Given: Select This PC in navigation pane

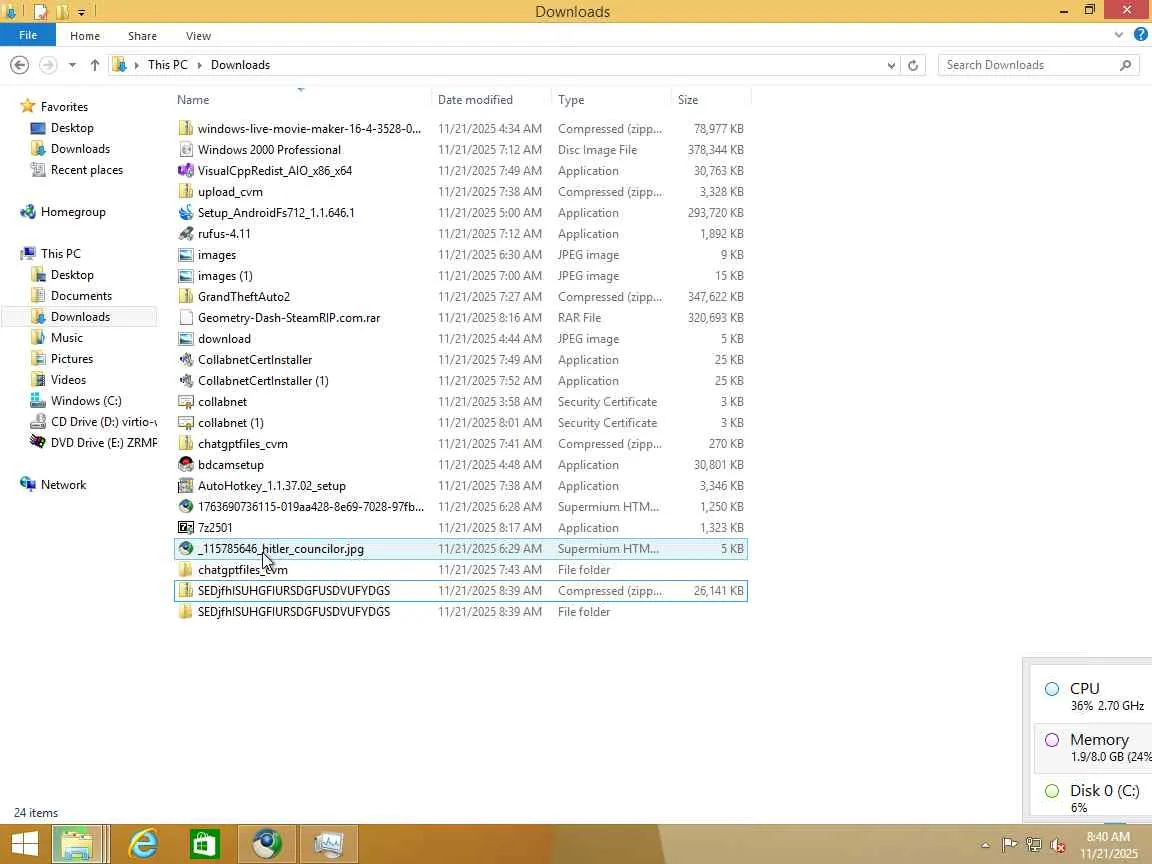Looking at the screenshot, I should click(60, 253).
